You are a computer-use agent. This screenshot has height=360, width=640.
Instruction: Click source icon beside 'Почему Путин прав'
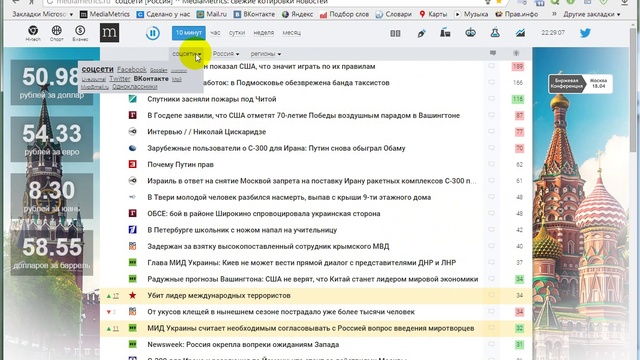coord(133,164)
